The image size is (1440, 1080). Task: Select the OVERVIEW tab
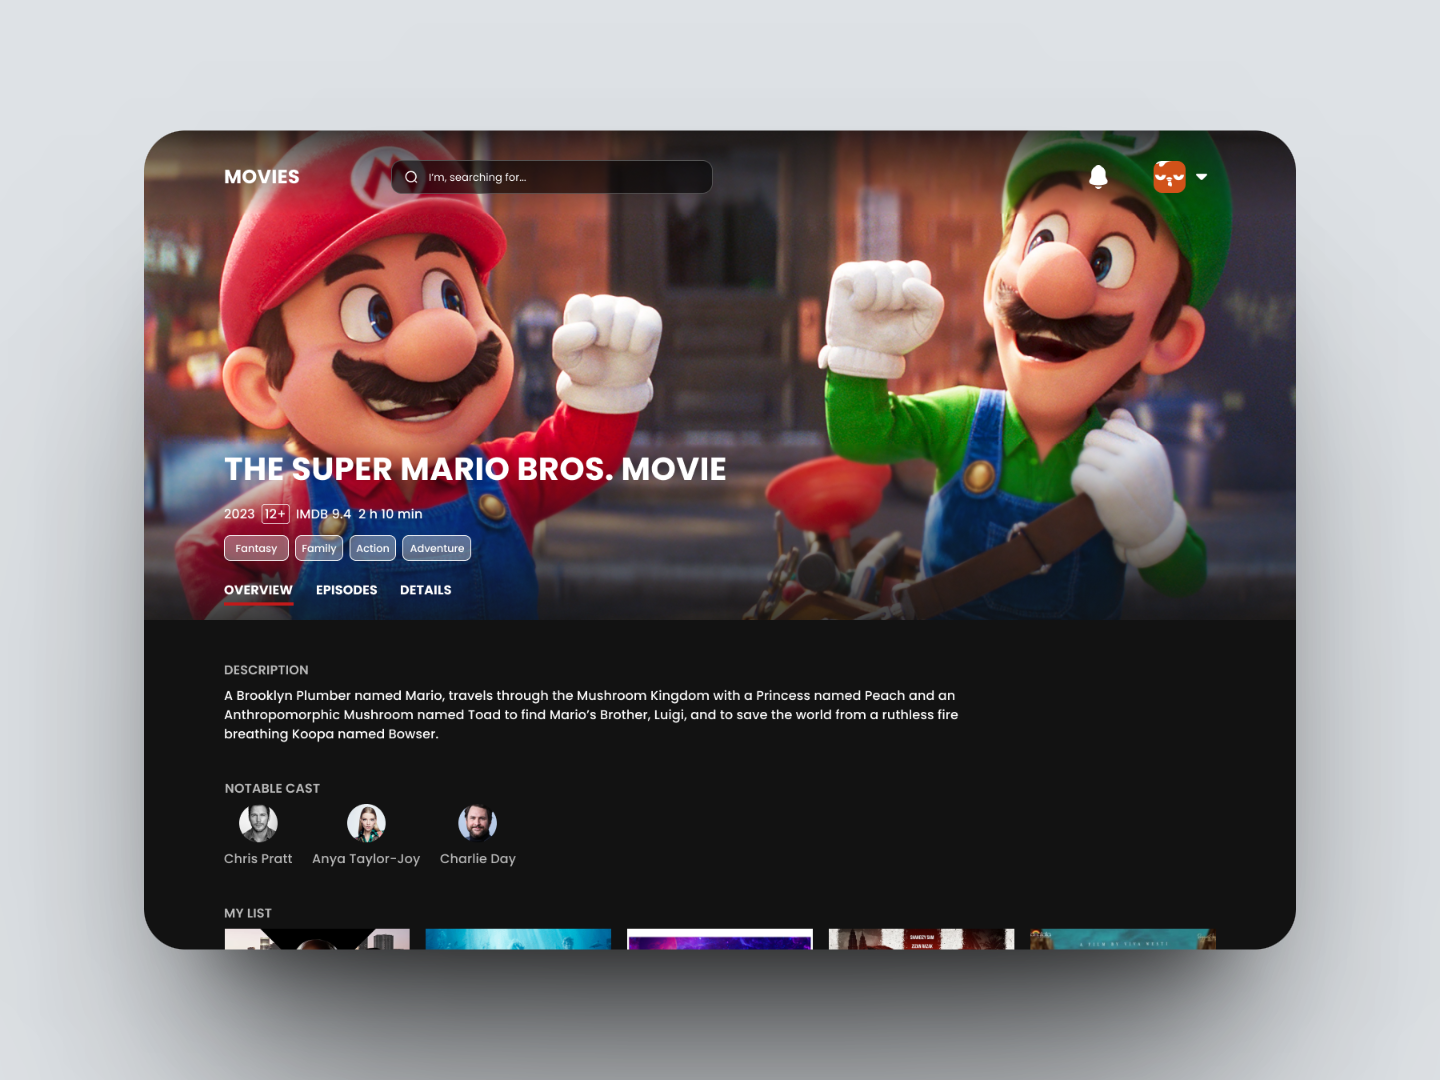point(258,590)
